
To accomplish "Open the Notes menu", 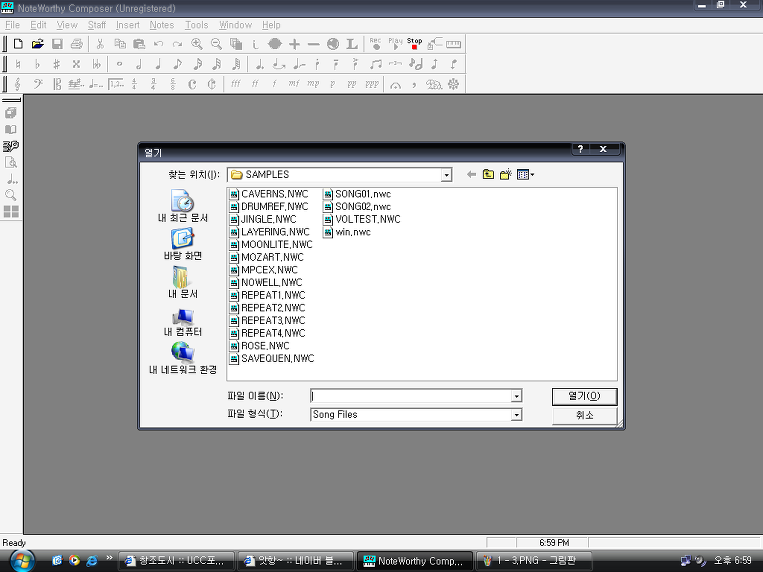I will (x=162, y=25).
